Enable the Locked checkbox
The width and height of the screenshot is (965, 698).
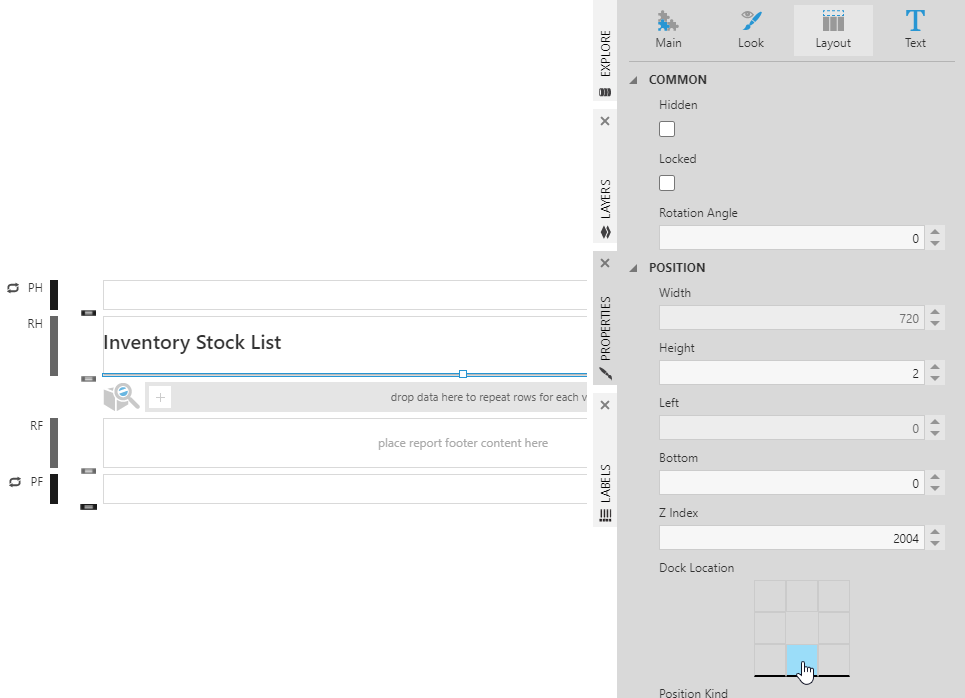pyautogui.click(x=666, y=182)
